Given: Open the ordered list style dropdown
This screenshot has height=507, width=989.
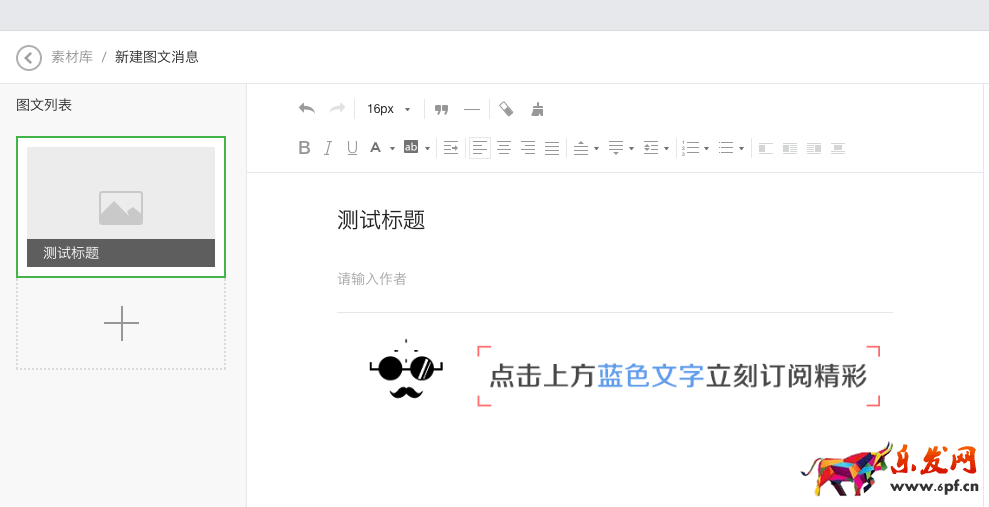Looking at the screenshot, I should 706,149.
